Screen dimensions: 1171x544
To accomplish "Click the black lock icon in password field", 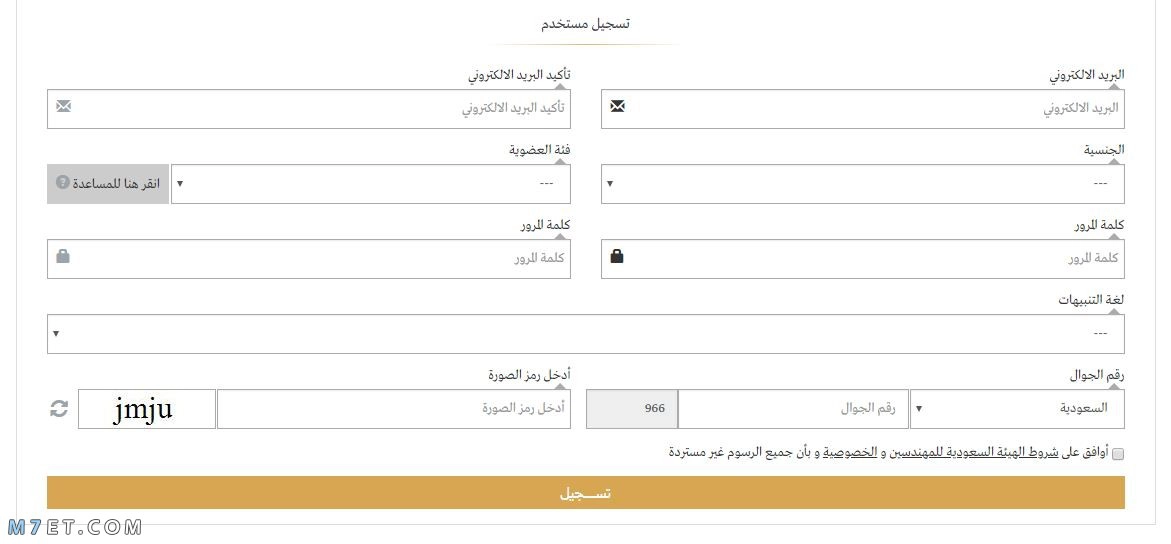I will pyautogui.click(x=617, y=256).
